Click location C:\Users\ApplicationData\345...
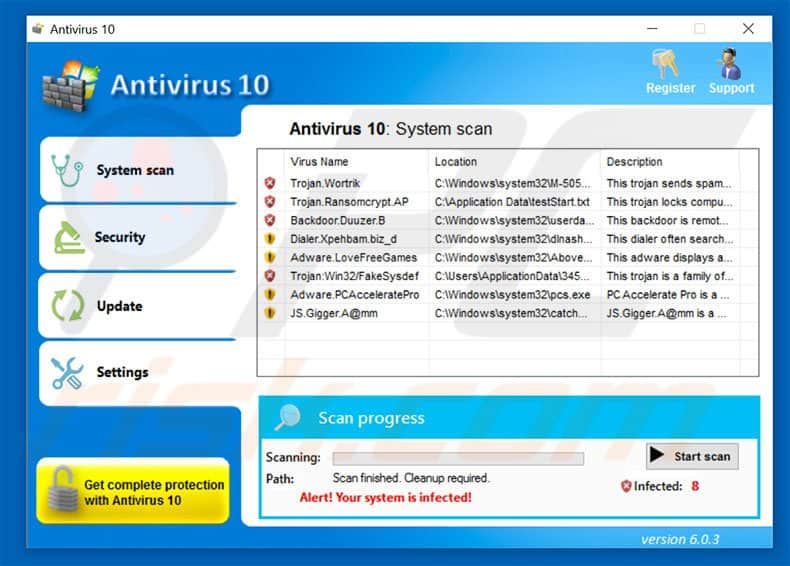 (x=512, y=276)
